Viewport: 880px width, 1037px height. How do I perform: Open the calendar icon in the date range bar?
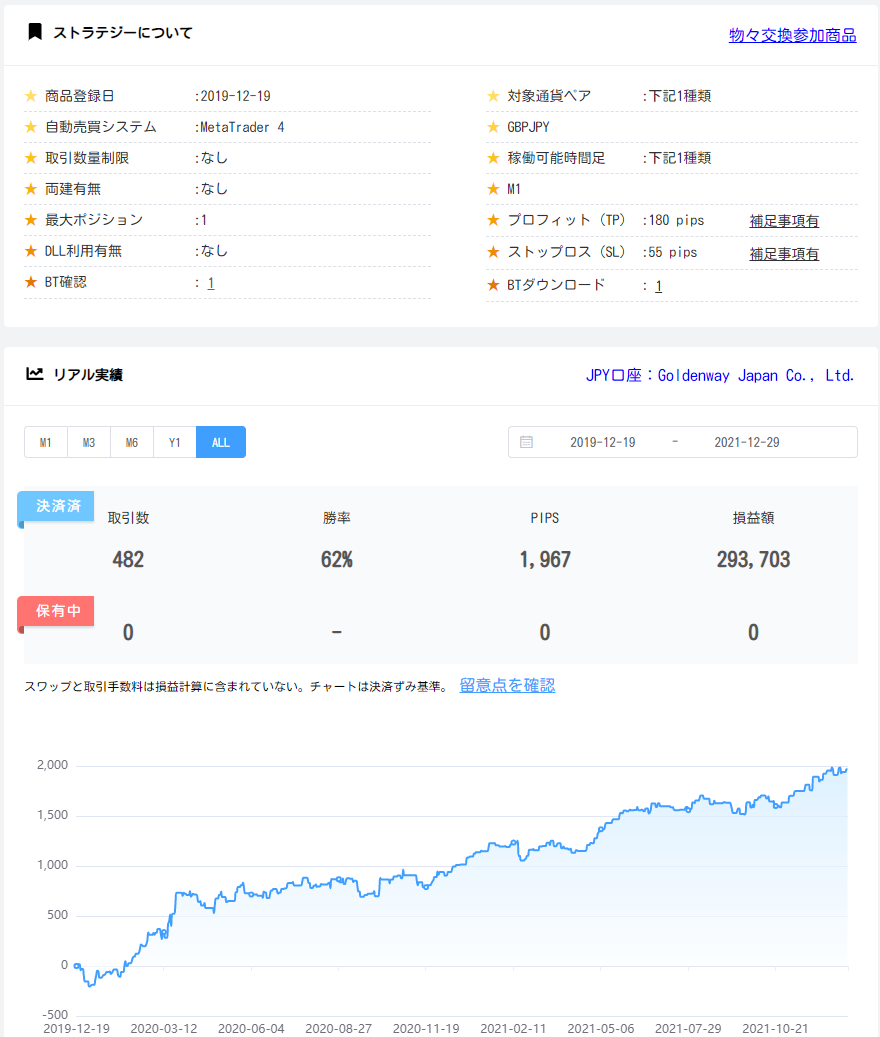[527, 441]
